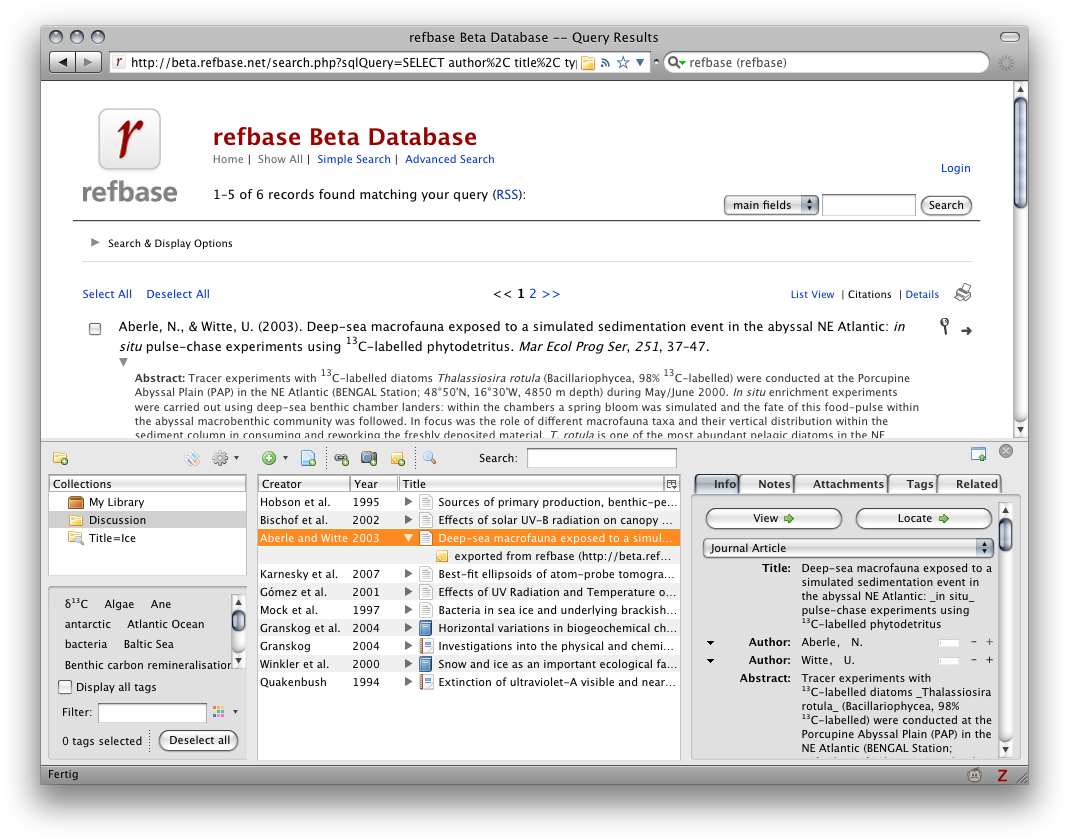
Task: Switch to the Notes tab
Action: [774, 484]
